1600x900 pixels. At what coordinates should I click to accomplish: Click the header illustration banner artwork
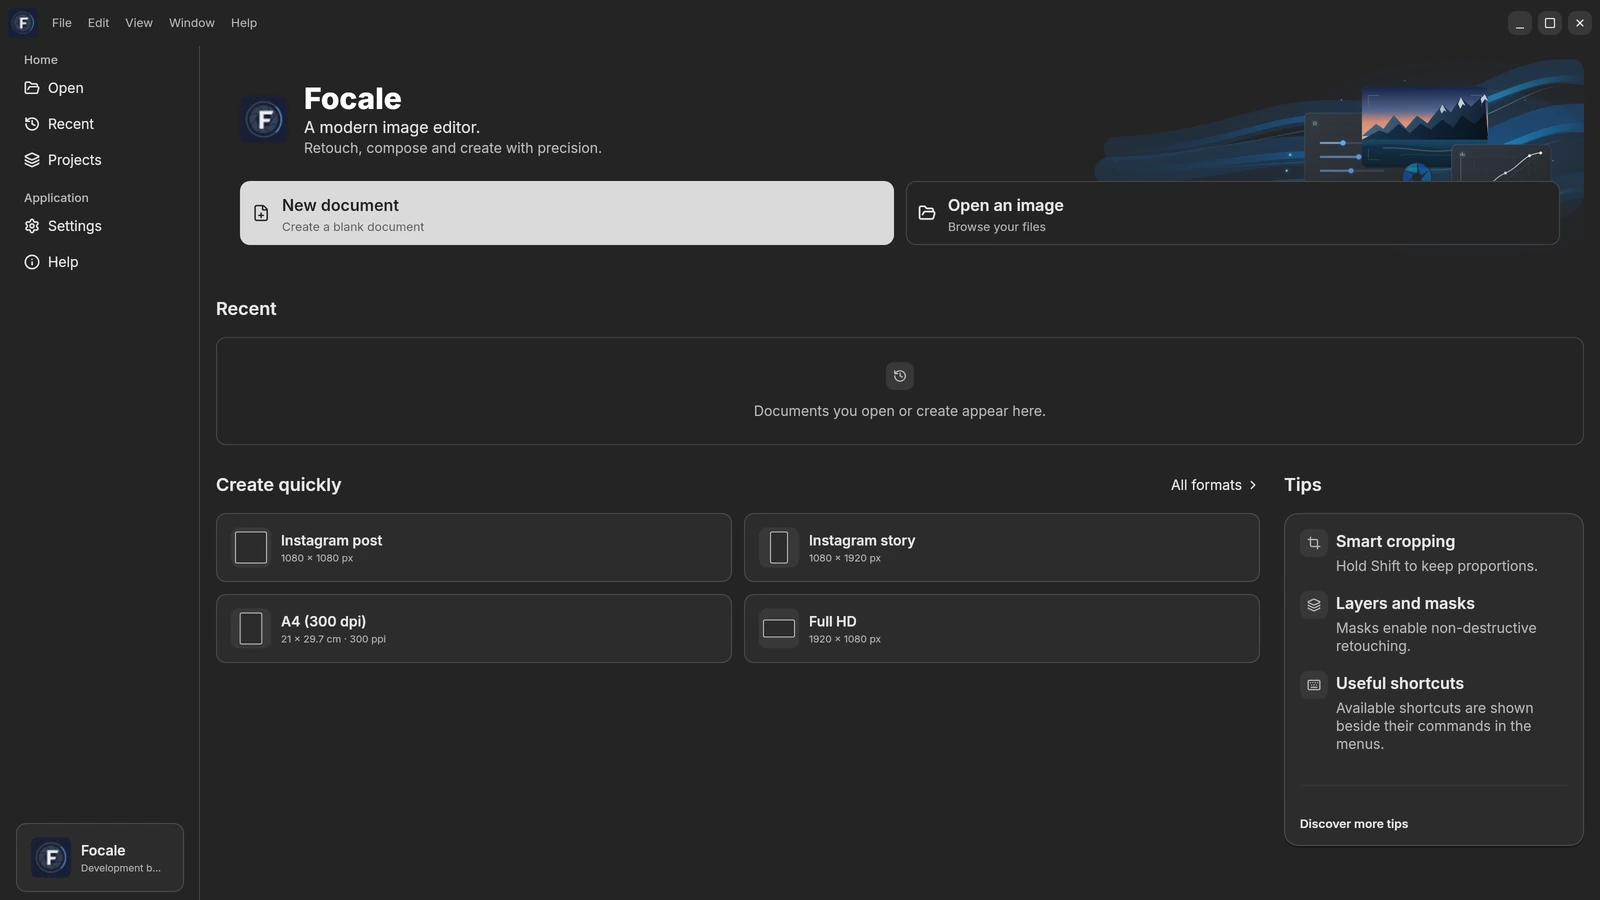point(1340,120)
